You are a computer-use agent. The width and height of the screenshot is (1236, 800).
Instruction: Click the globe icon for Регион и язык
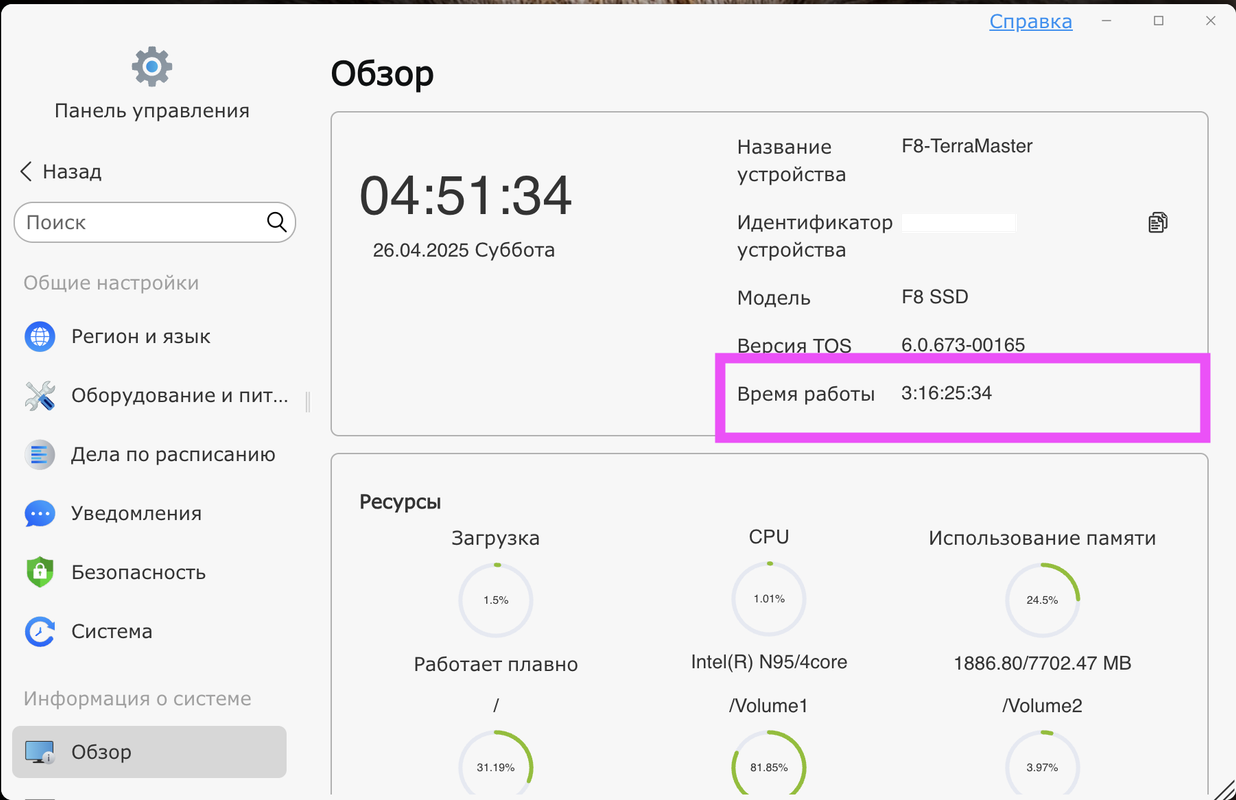pyautogui.click(x=40, y=337)
